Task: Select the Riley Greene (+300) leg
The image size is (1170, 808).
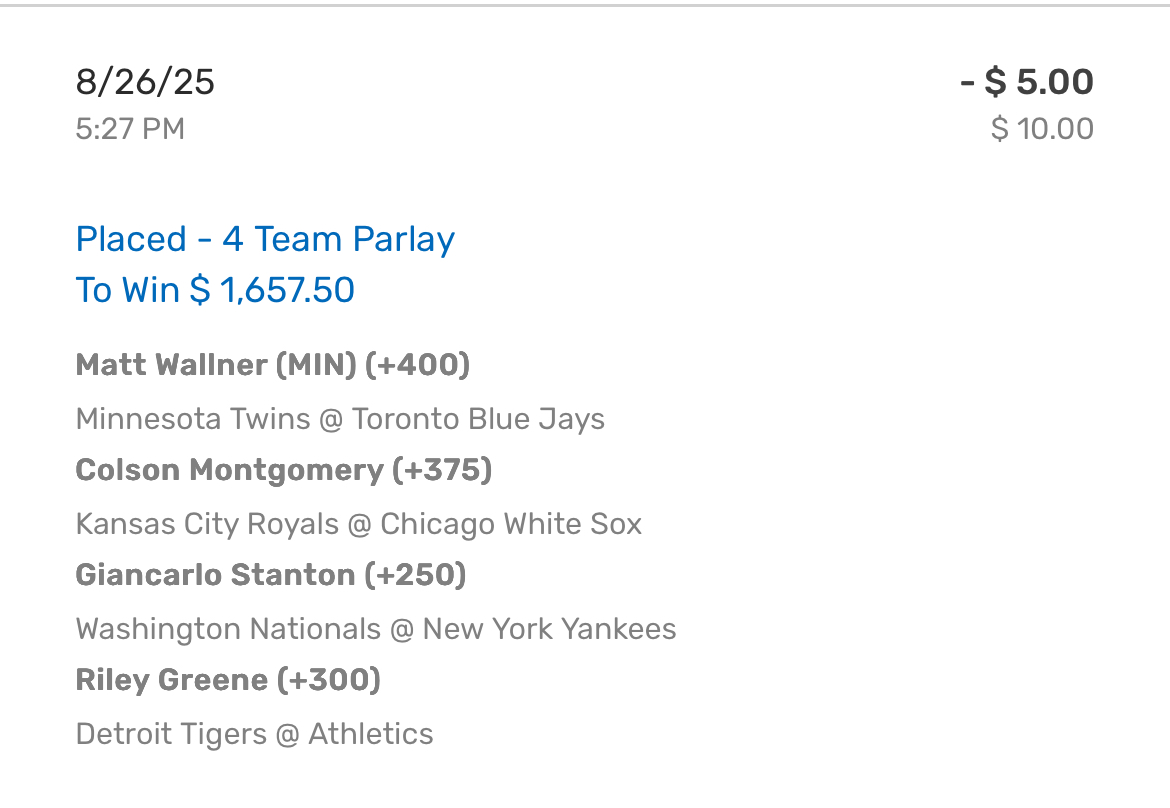Action: point(228,681)
